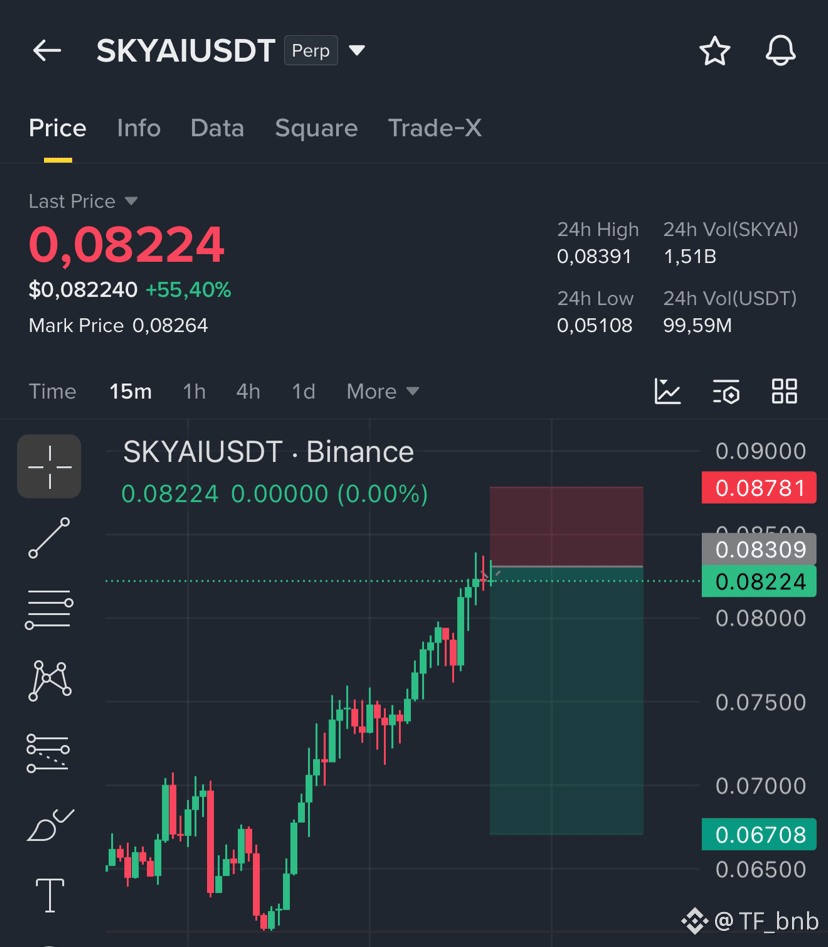Select the crosshair cursor tool

[49, 466]
